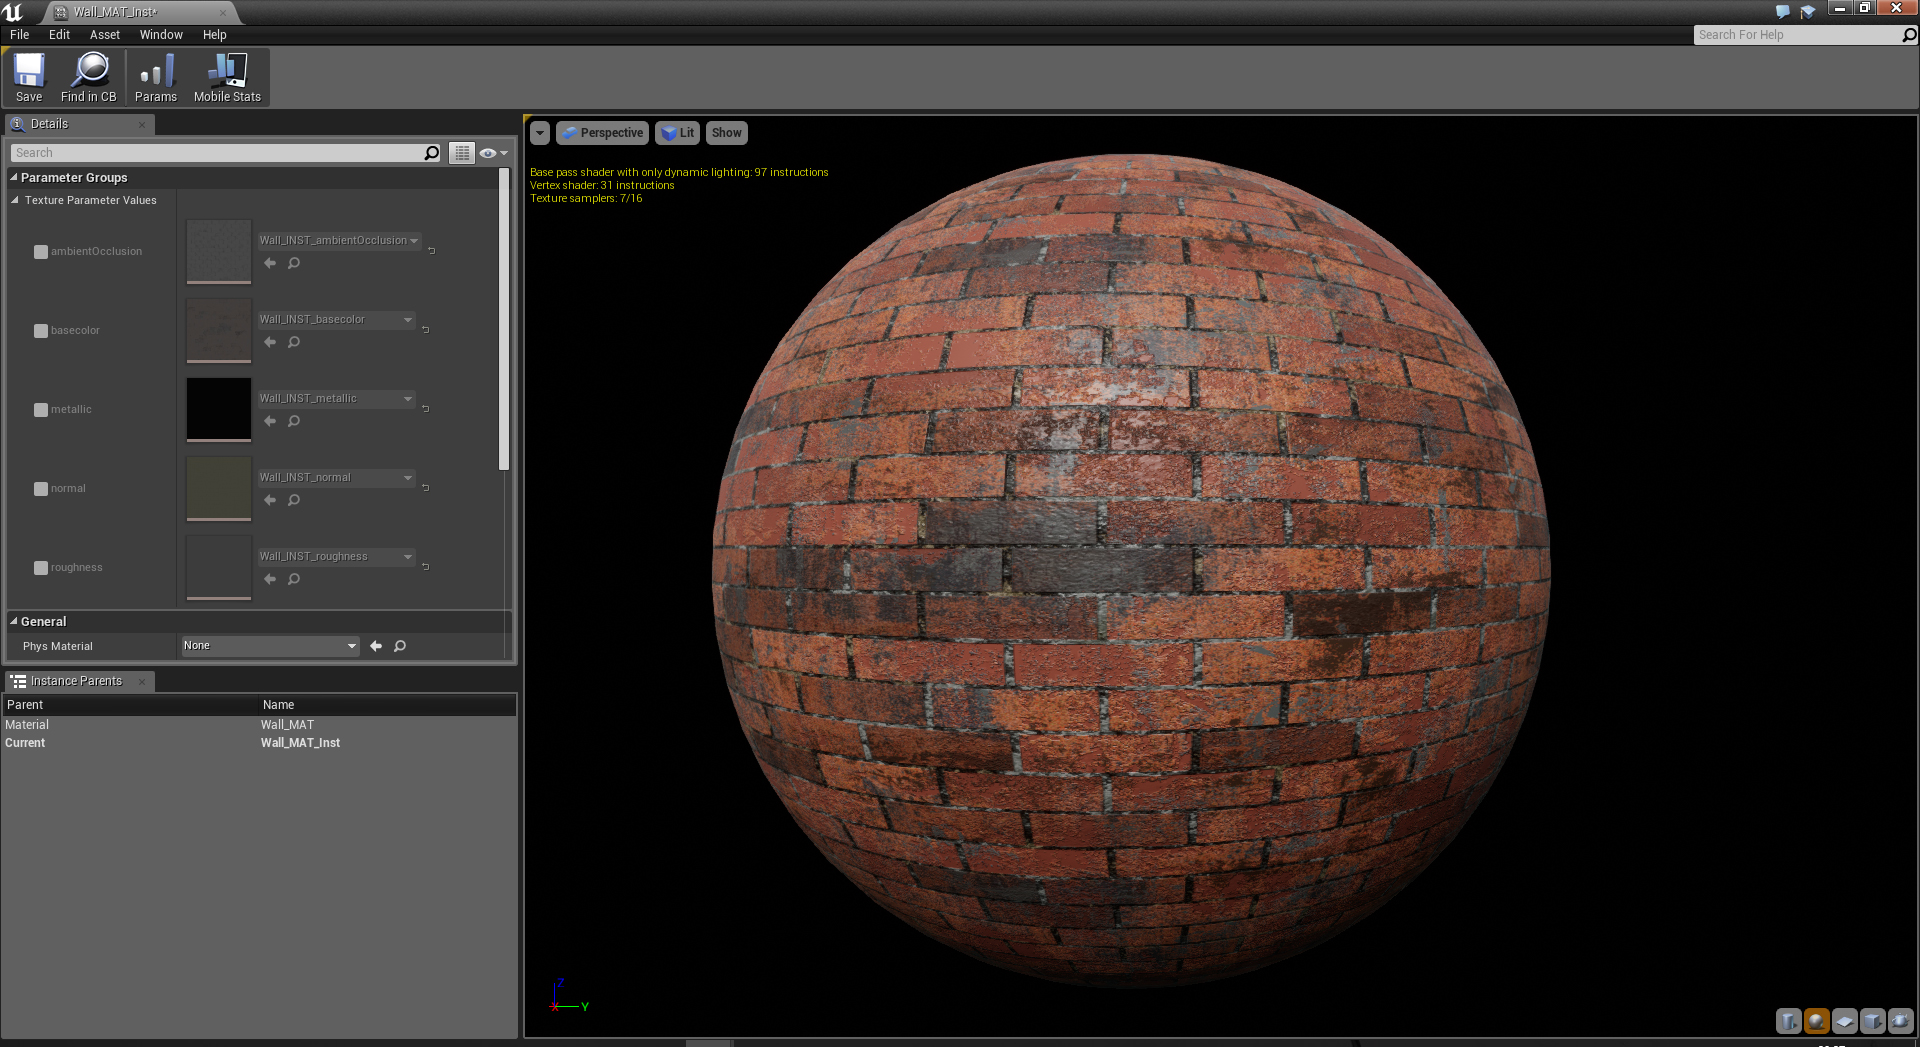The height and width of the screenshot is (1047, 1920).
Task: Tick the roughness parameter checkbox
Action: tap(41, 568)
